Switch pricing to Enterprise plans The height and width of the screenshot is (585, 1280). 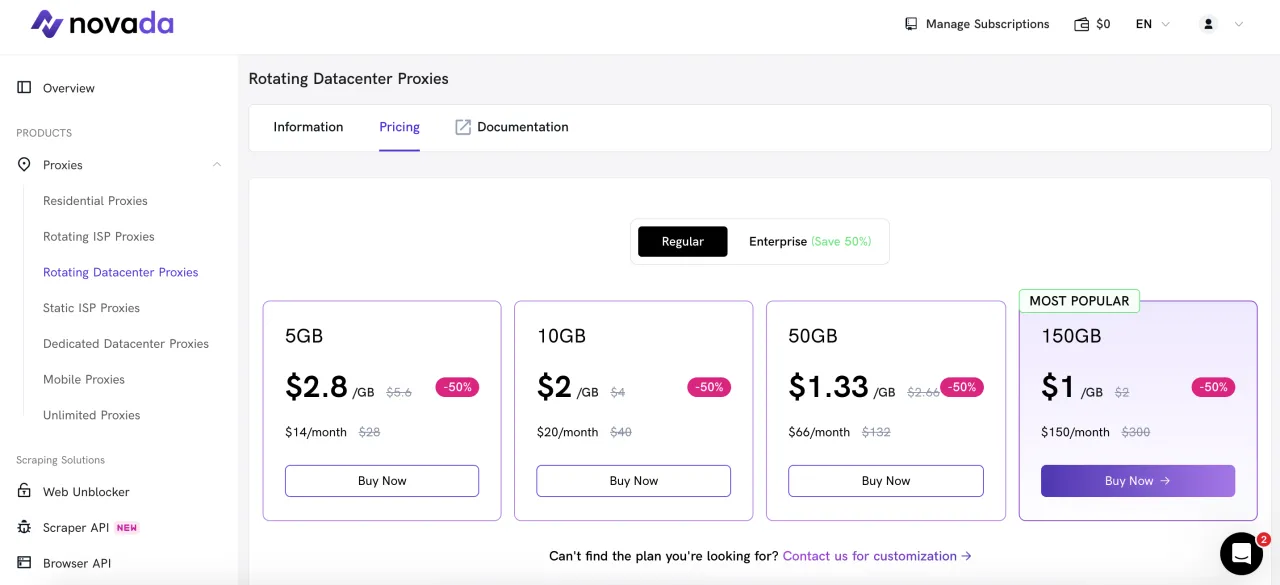point(809,242)
